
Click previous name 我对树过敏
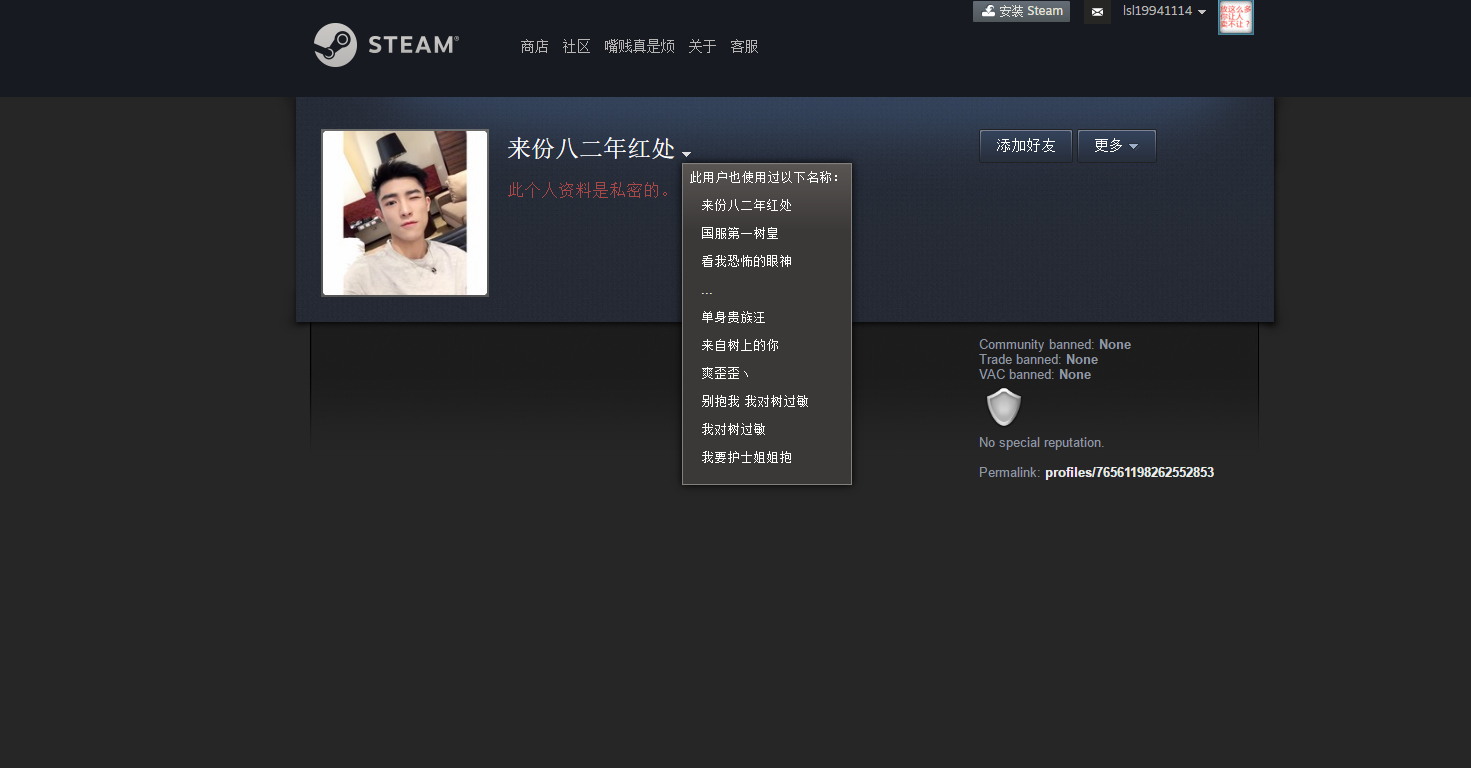[x=733, y=429]
